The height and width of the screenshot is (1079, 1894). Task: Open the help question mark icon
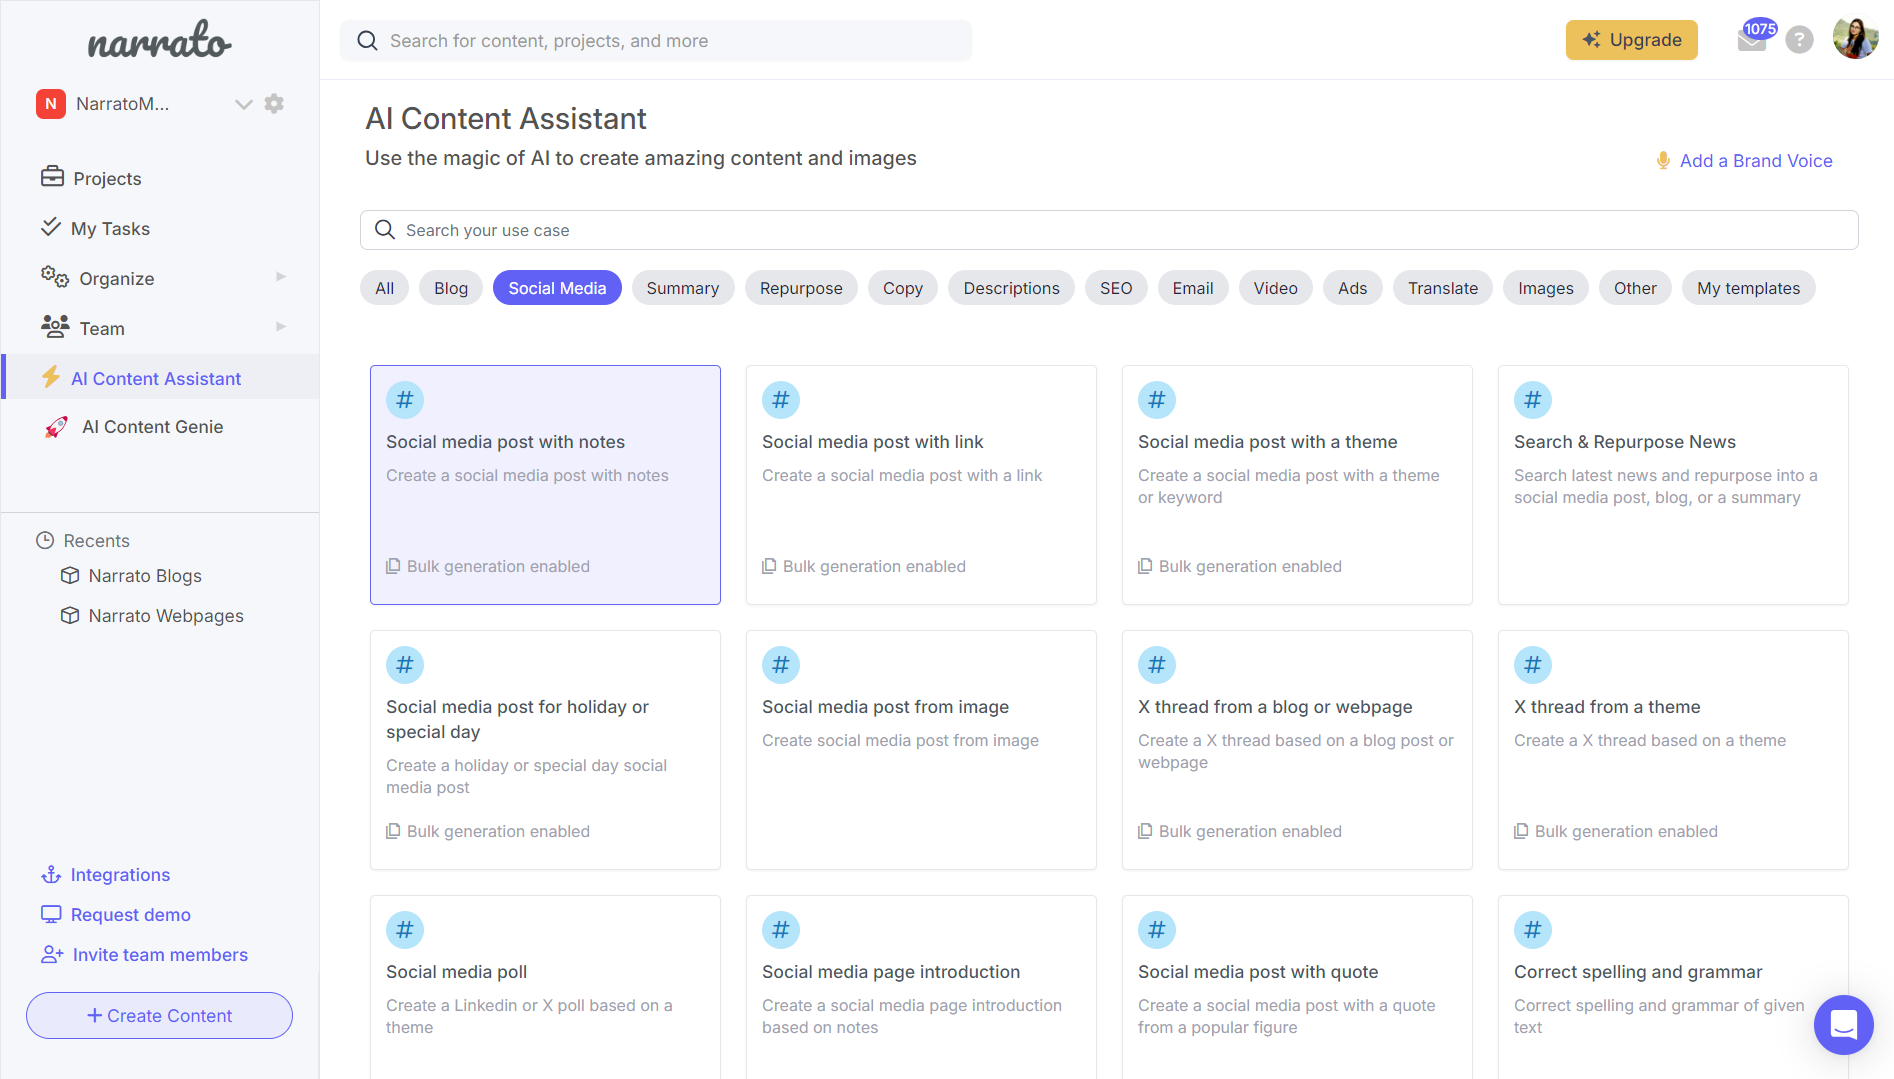click(x=1799, y=40)
